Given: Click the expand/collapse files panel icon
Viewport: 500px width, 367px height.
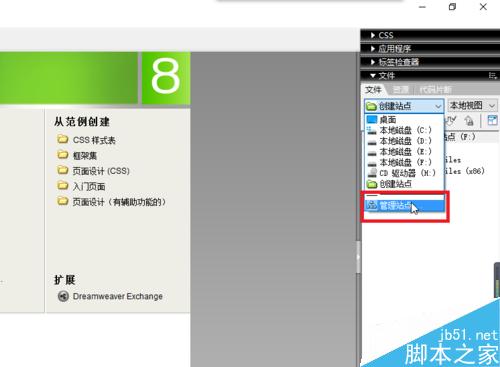Looking at the screenshot, I should tap(492, 120).
